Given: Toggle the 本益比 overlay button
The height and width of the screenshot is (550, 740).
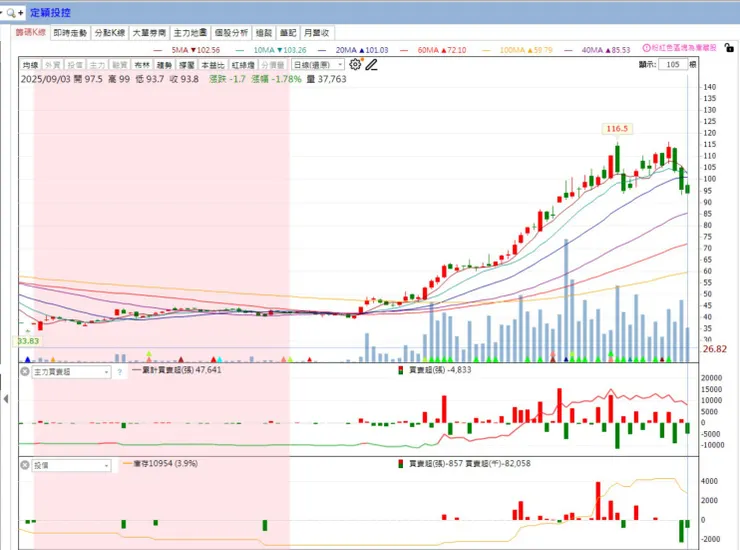Looking at the screenshot, I should point(213,65).
